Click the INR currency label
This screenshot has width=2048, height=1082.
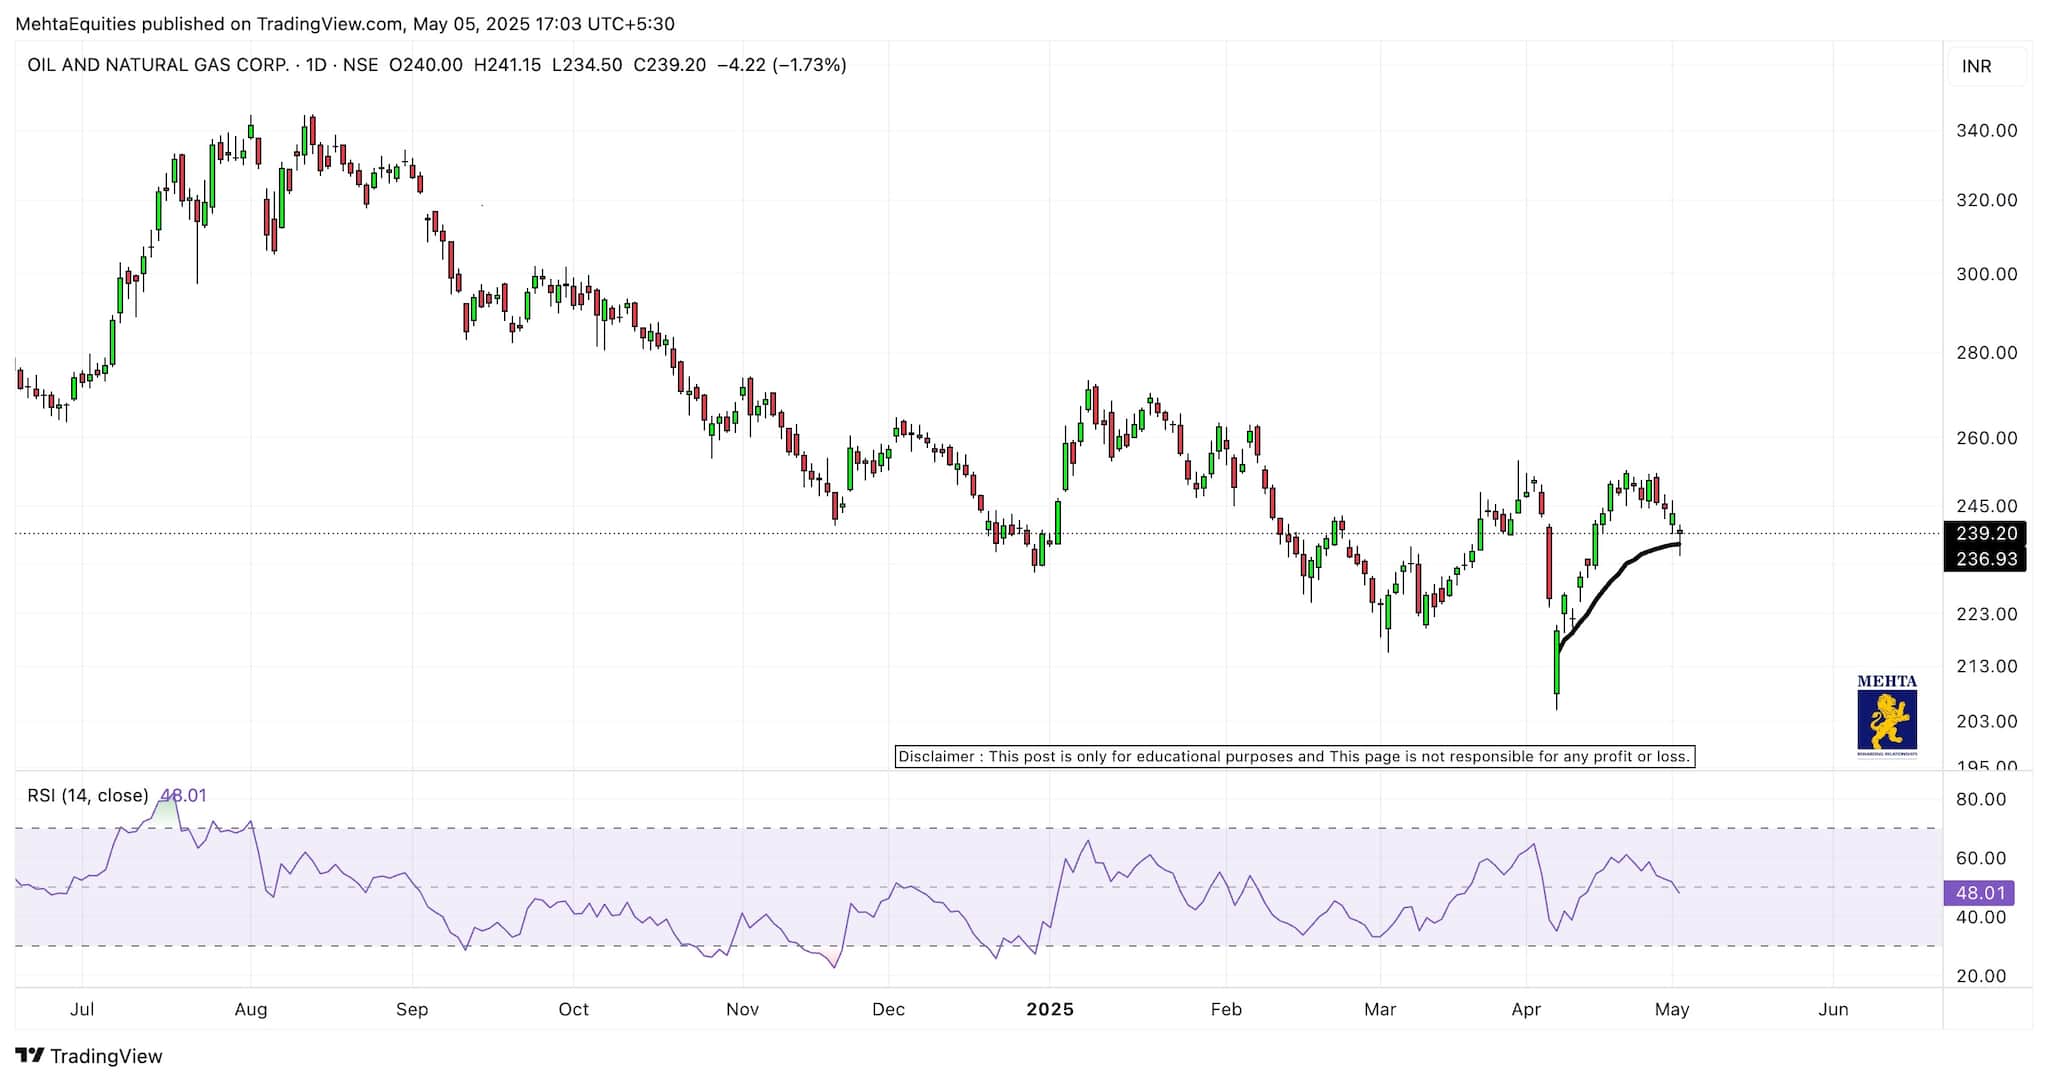pos(1976,66)
